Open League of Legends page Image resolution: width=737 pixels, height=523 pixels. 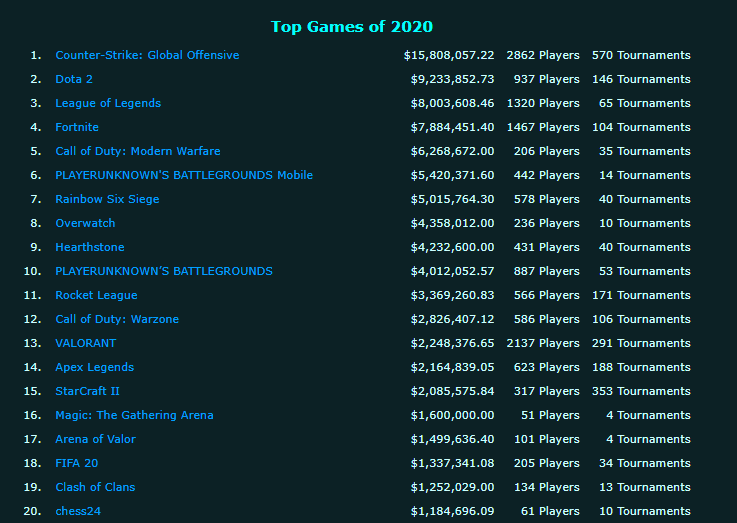coord(108,103)
